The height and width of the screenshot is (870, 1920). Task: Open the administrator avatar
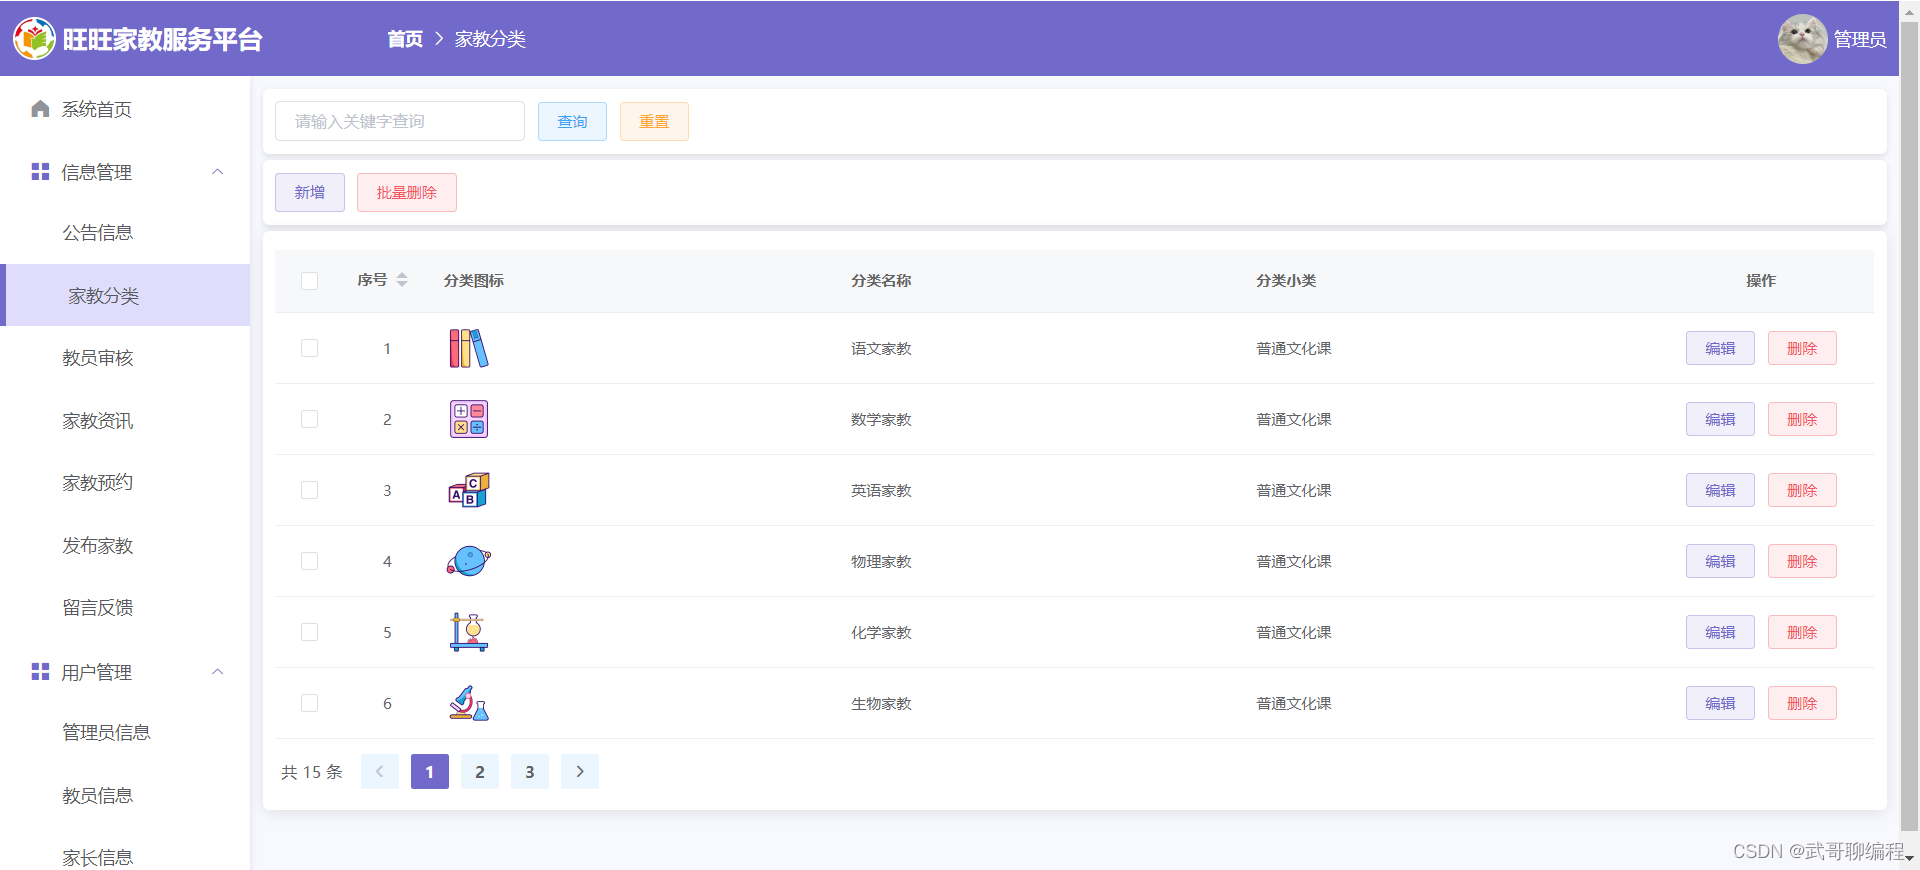(x=1802, y=39)
